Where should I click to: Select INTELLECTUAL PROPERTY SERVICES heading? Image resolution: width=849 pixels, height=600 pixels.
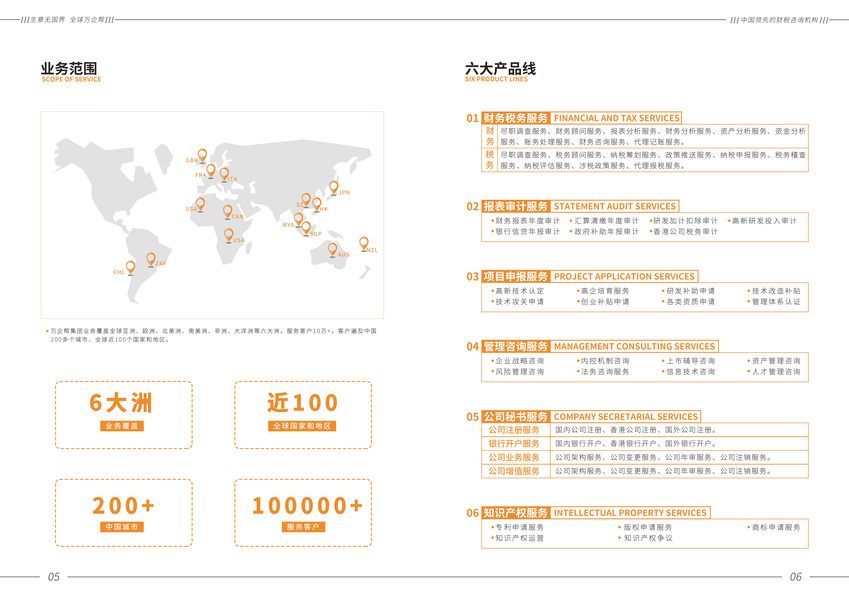(x=630, y=513)
